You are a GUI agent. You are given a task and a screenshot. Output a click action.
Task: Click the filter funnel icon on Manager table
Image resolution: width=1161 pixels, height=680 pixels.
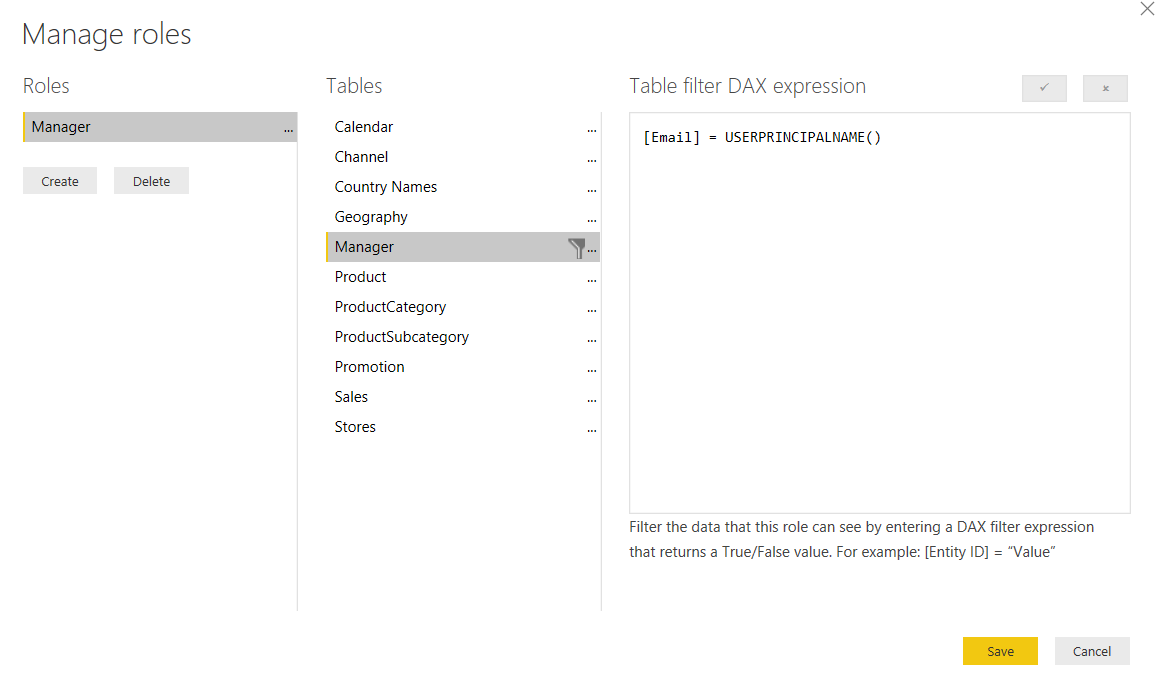click(x=576, y=248)
